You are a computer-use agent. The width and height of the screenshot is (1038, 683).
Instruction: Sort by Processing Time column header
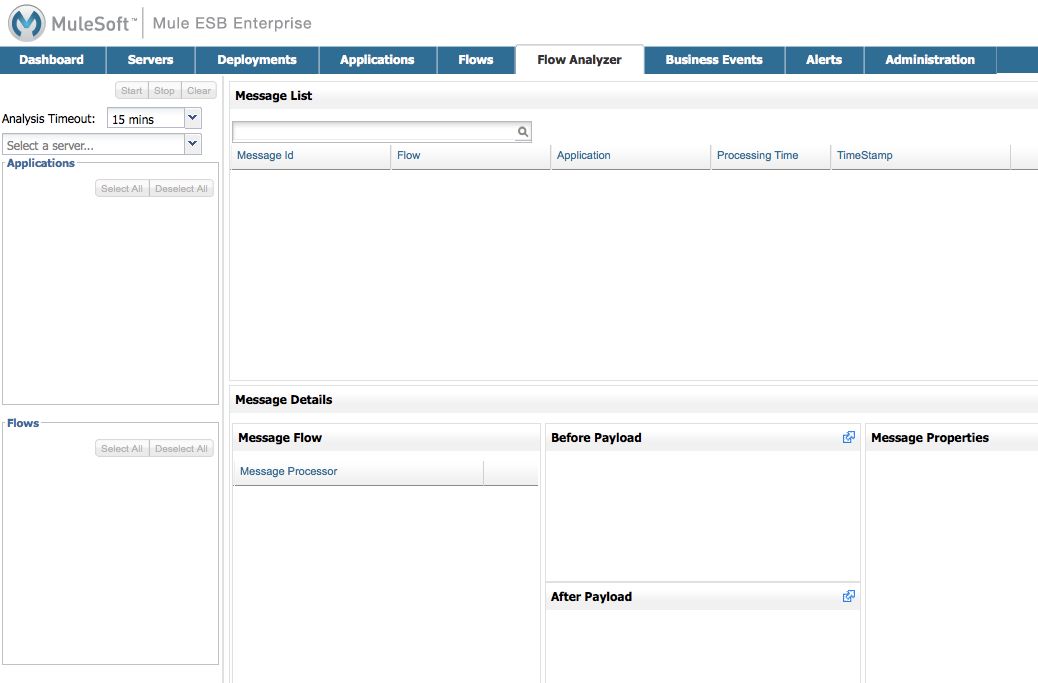757,156
